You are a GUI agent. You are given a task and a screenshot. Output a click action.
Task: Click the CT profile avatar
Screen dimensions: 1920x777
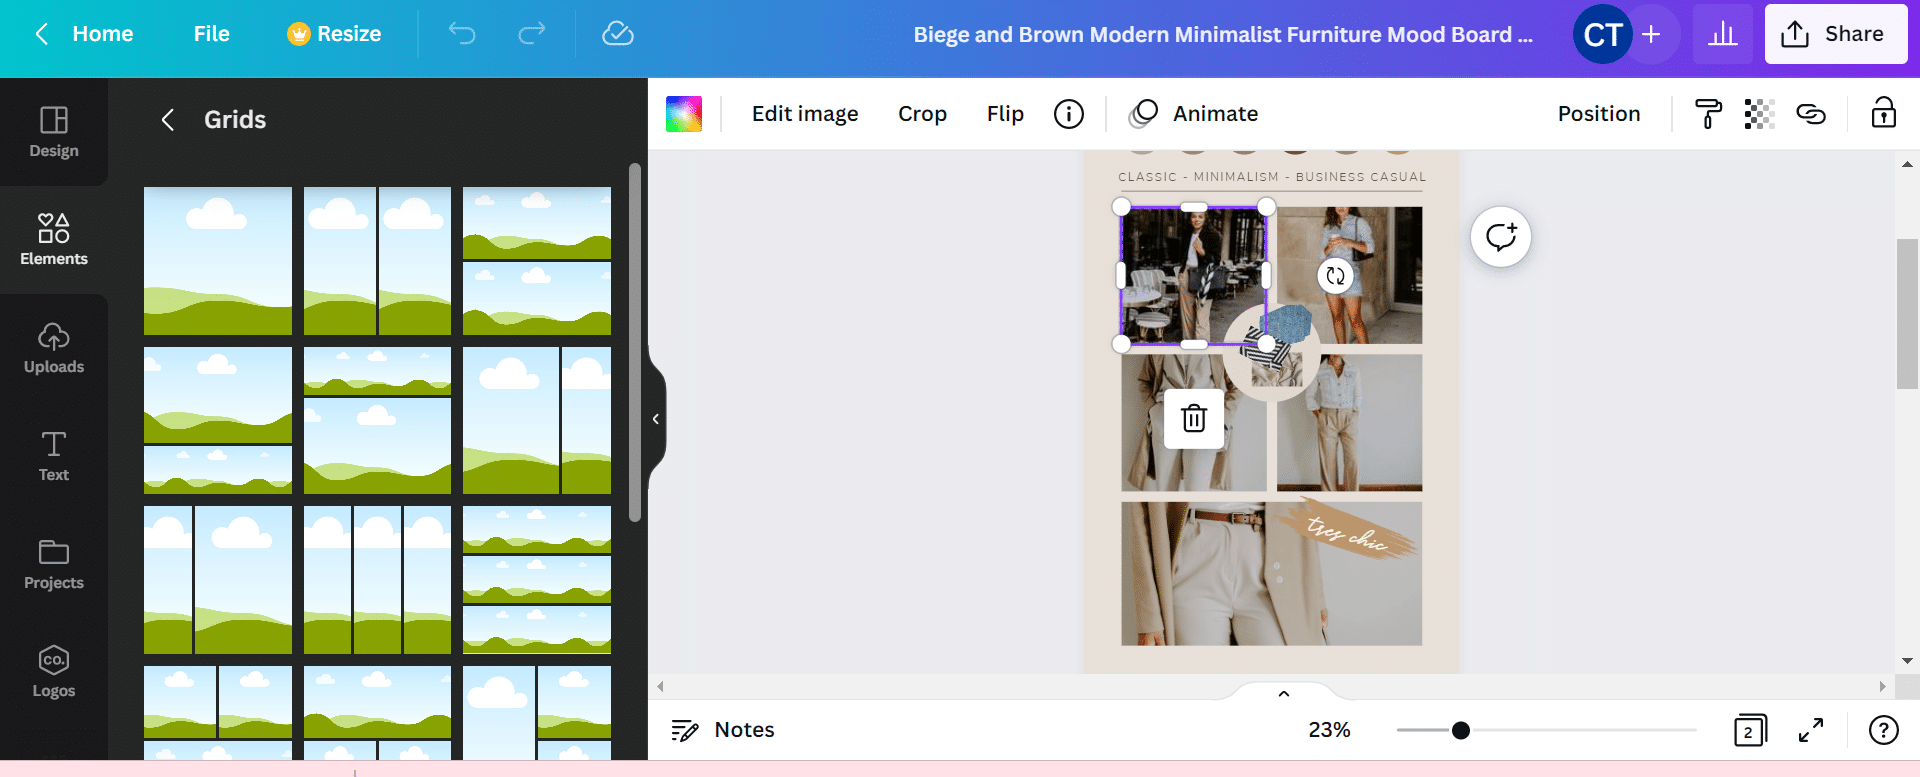click(x=1602, y=34)
